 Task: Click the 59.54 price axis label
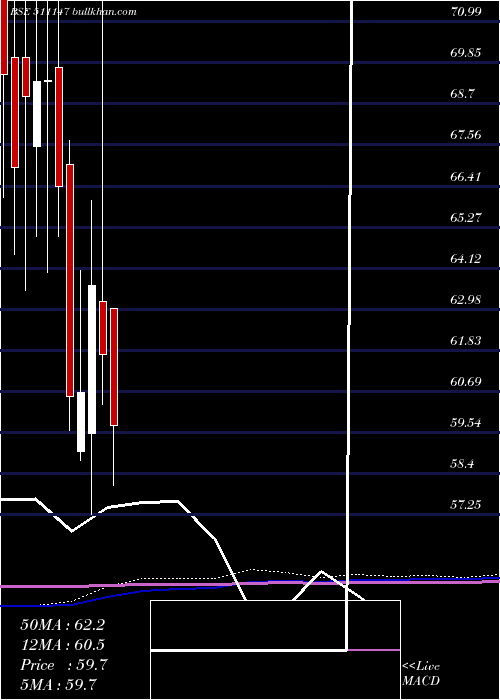[x=466, y=423]
